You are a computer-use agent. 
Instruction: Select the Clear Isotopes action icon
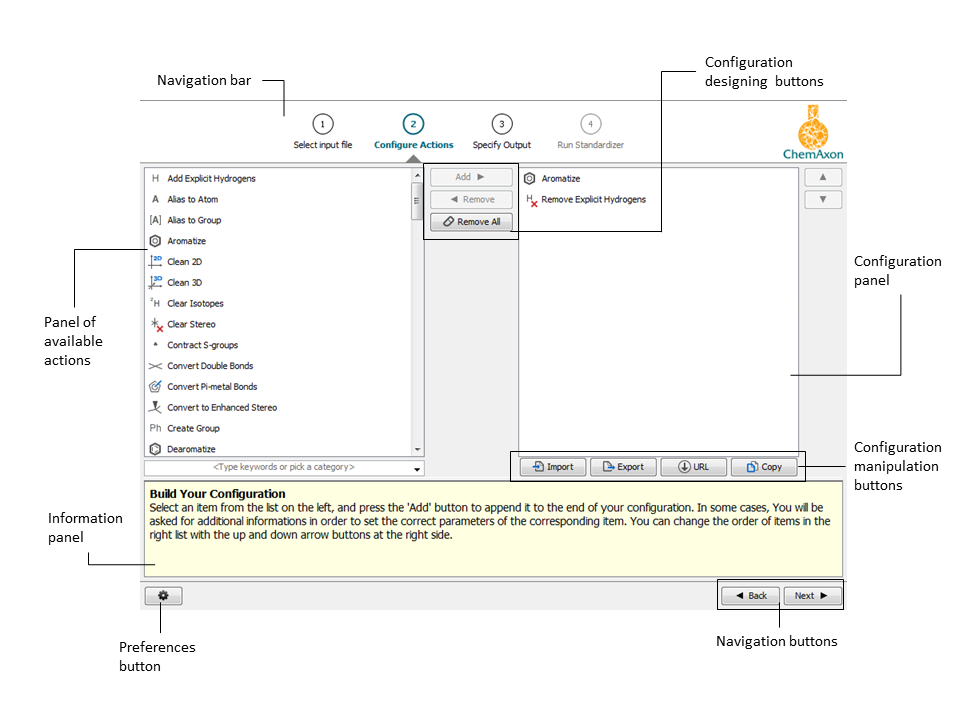(x=155, y=303)
